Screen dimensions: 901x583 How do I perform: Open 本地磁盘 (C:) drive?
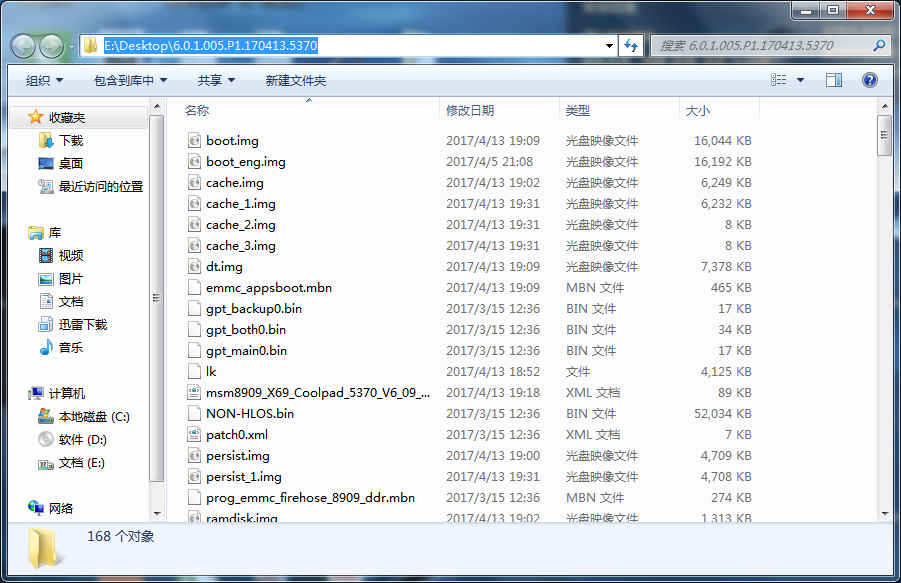click(93, 416)
